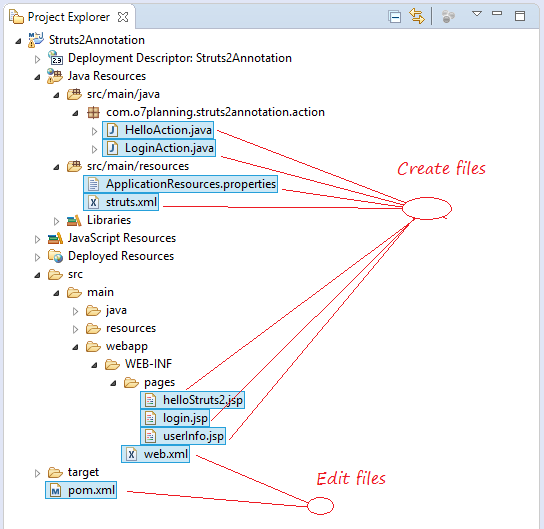Click the Collapse All toolbar icon
544x529 pixels.
coord(394,17)
